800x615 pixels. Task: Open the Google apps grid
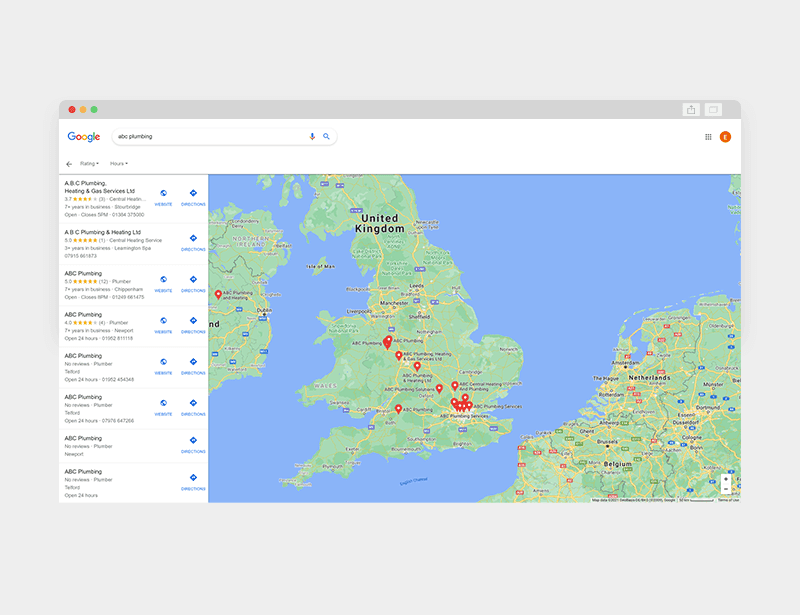coord(708,137)
